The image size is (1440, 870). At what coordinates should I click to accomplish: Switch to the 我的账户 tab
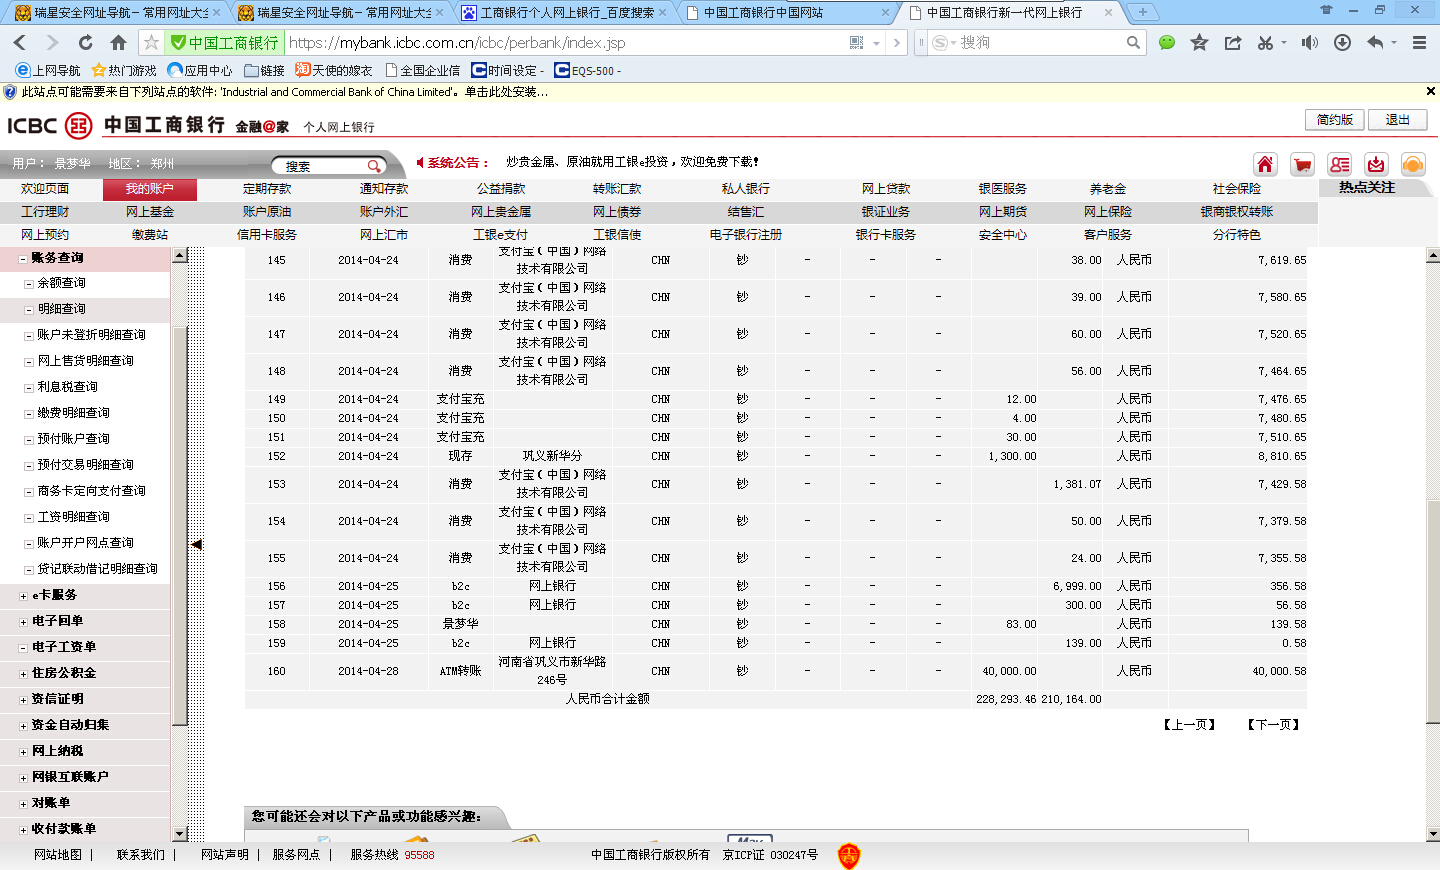point(149,189)
